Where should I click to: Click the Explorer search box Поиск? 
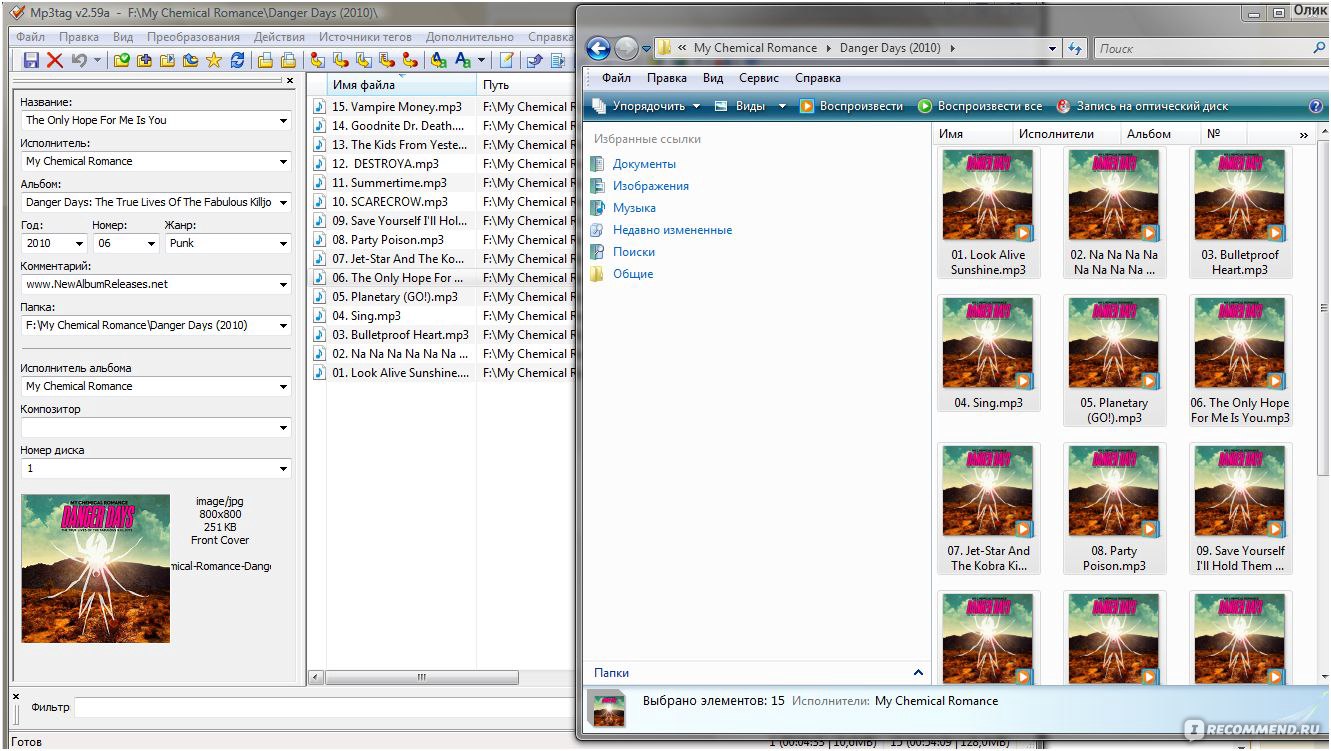click(1210, 48)
